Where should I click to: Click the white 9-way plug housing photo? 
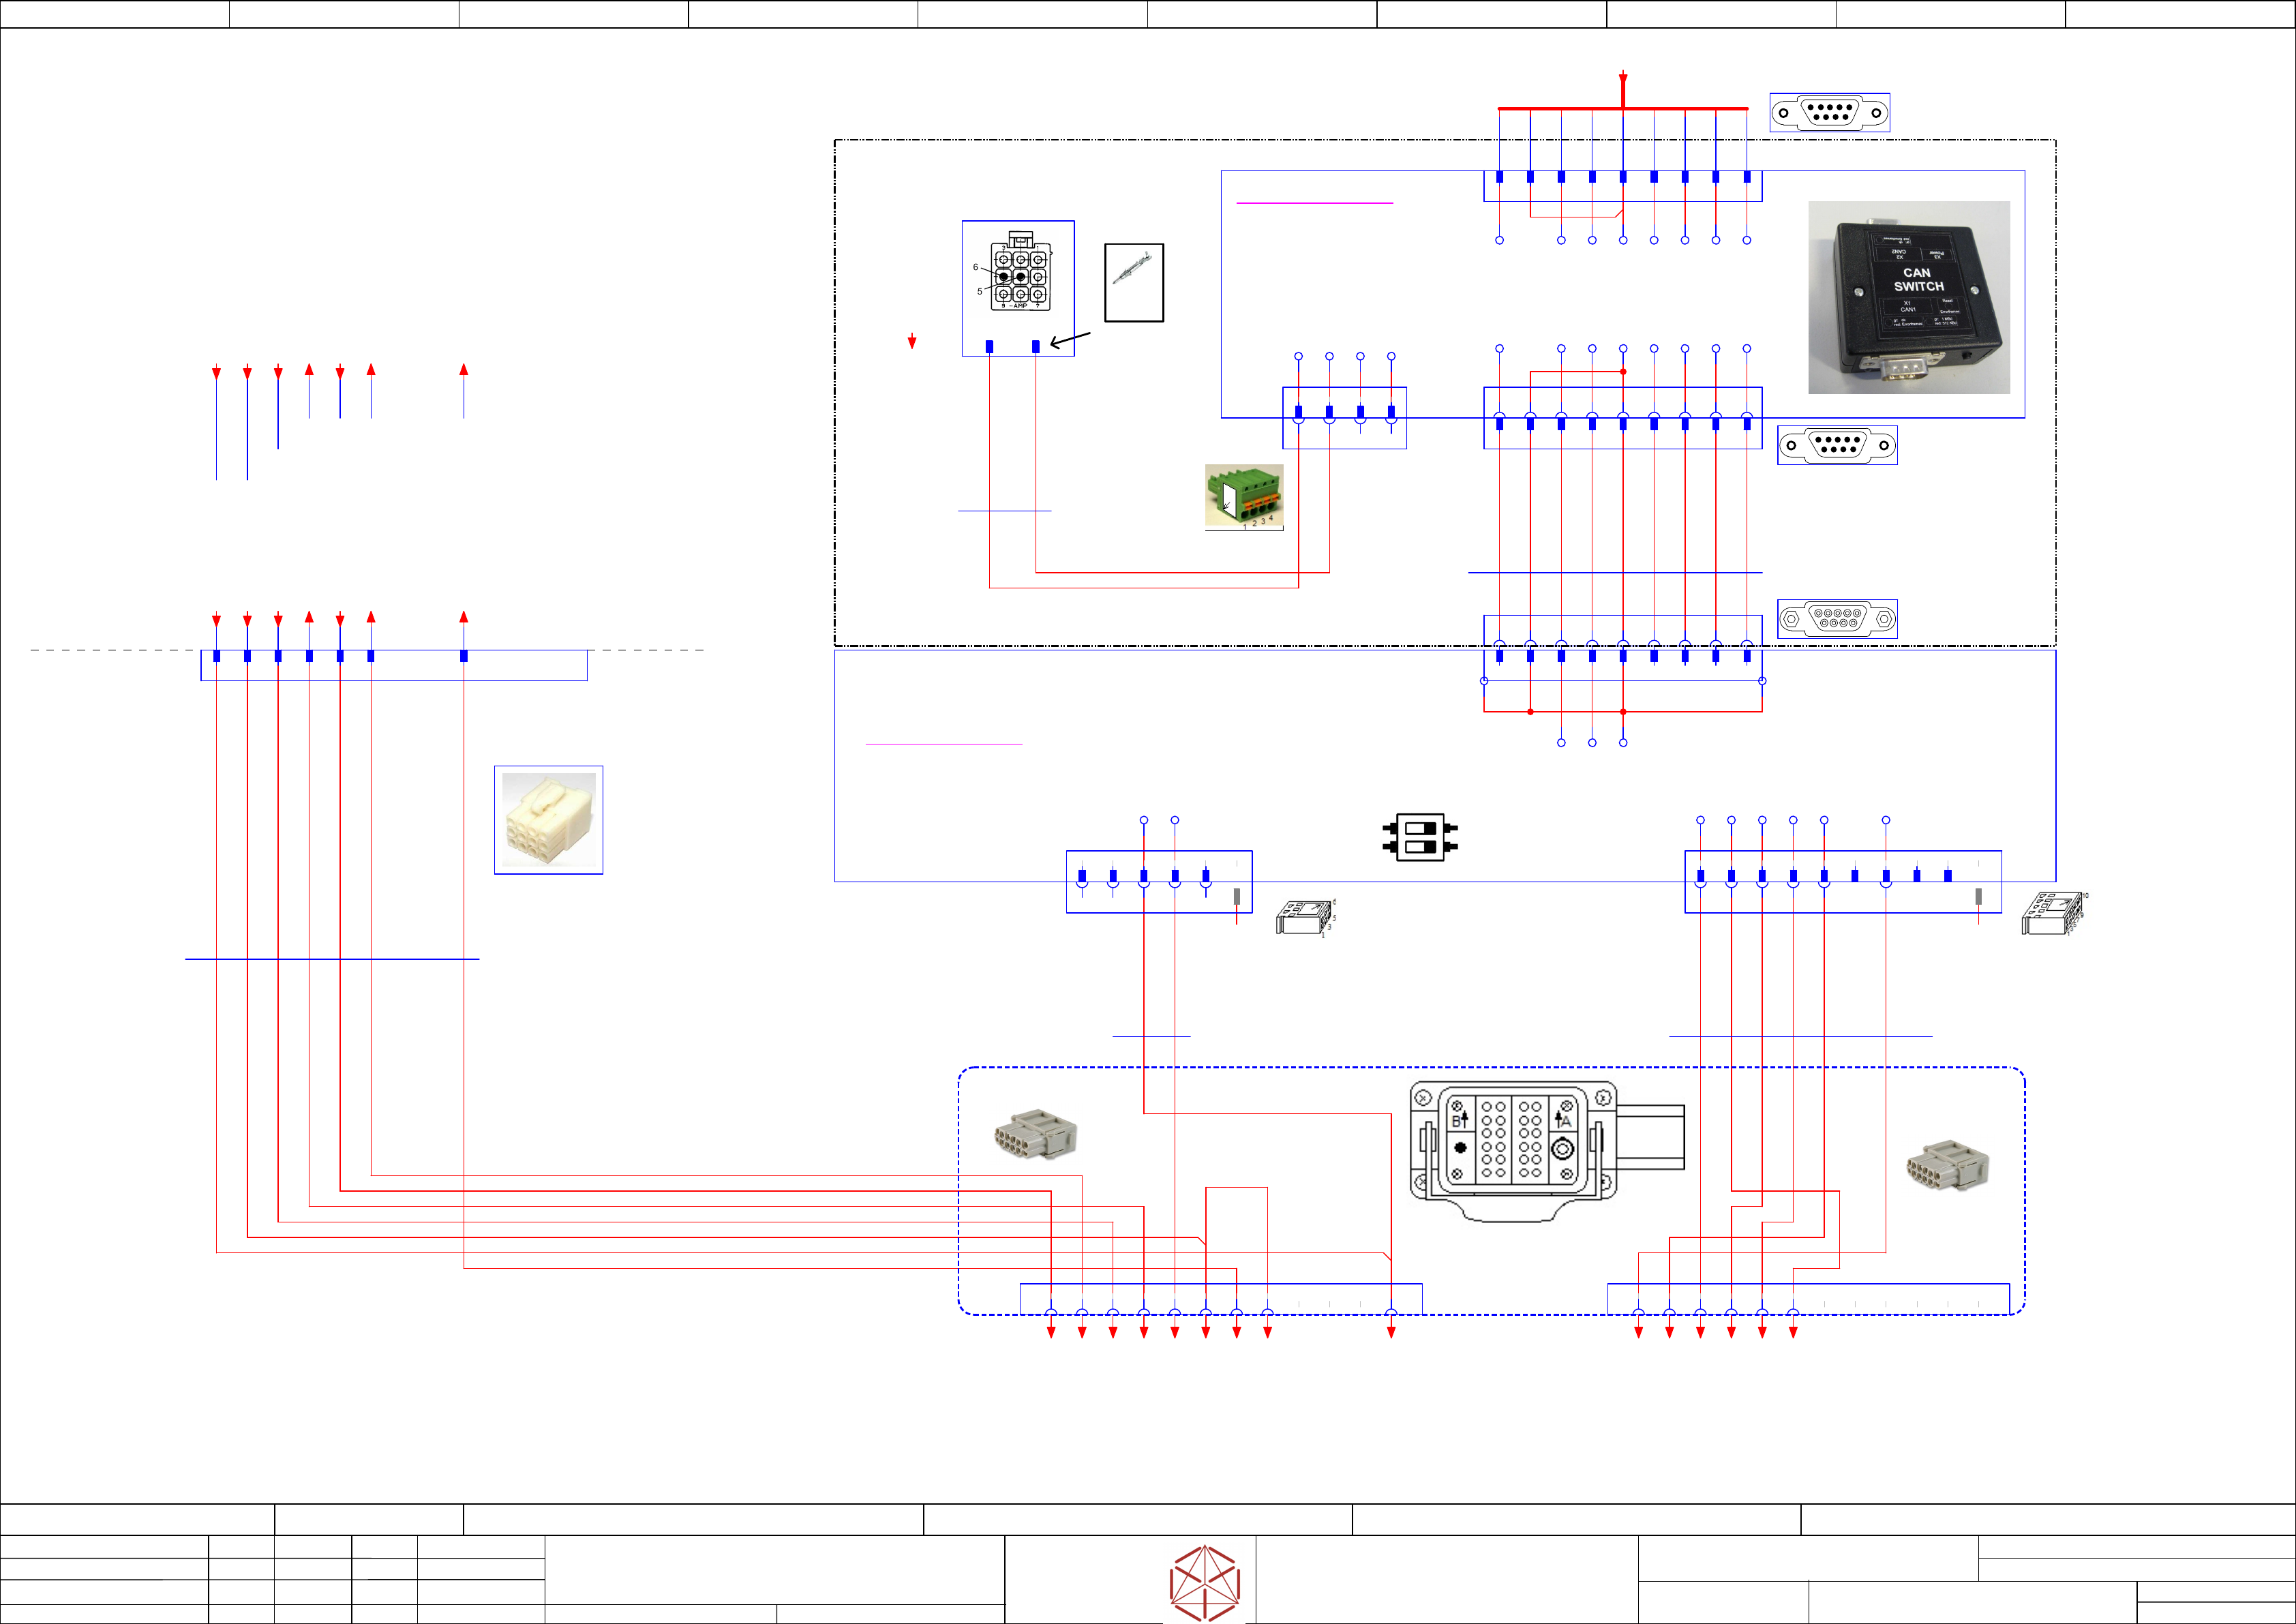click(x=548, y=820)
